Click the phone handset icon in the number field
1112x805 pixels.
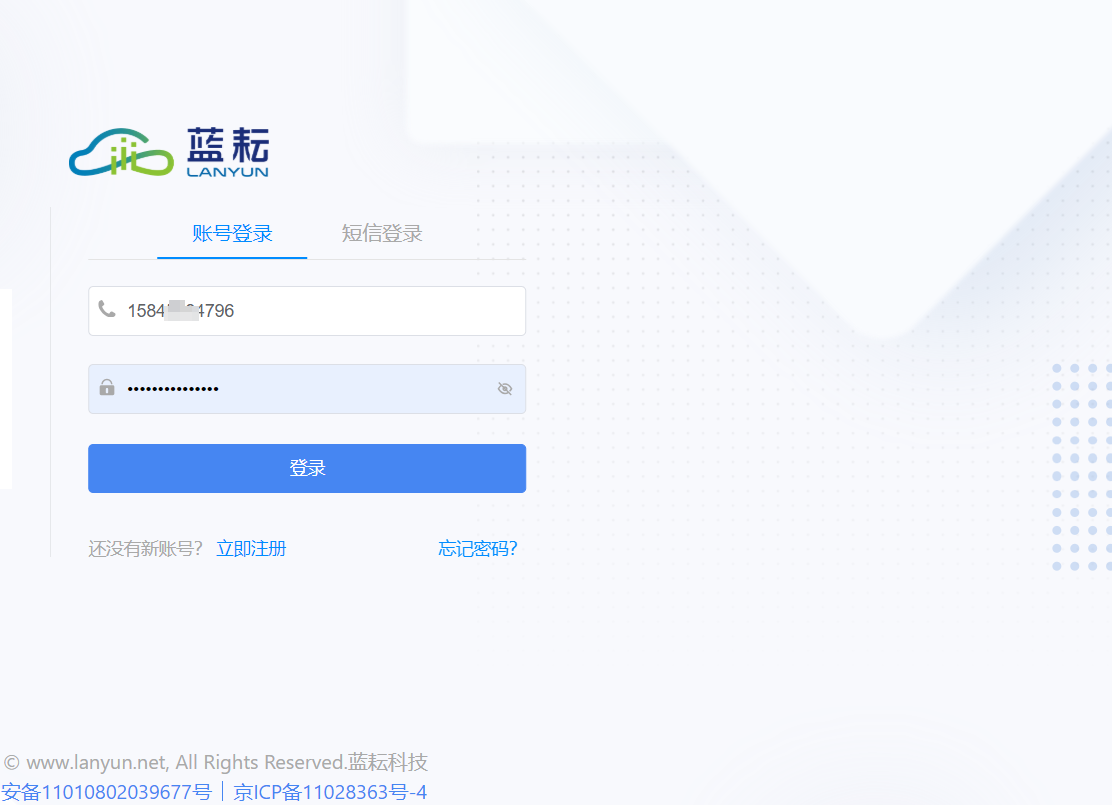[x=107, y=309]
